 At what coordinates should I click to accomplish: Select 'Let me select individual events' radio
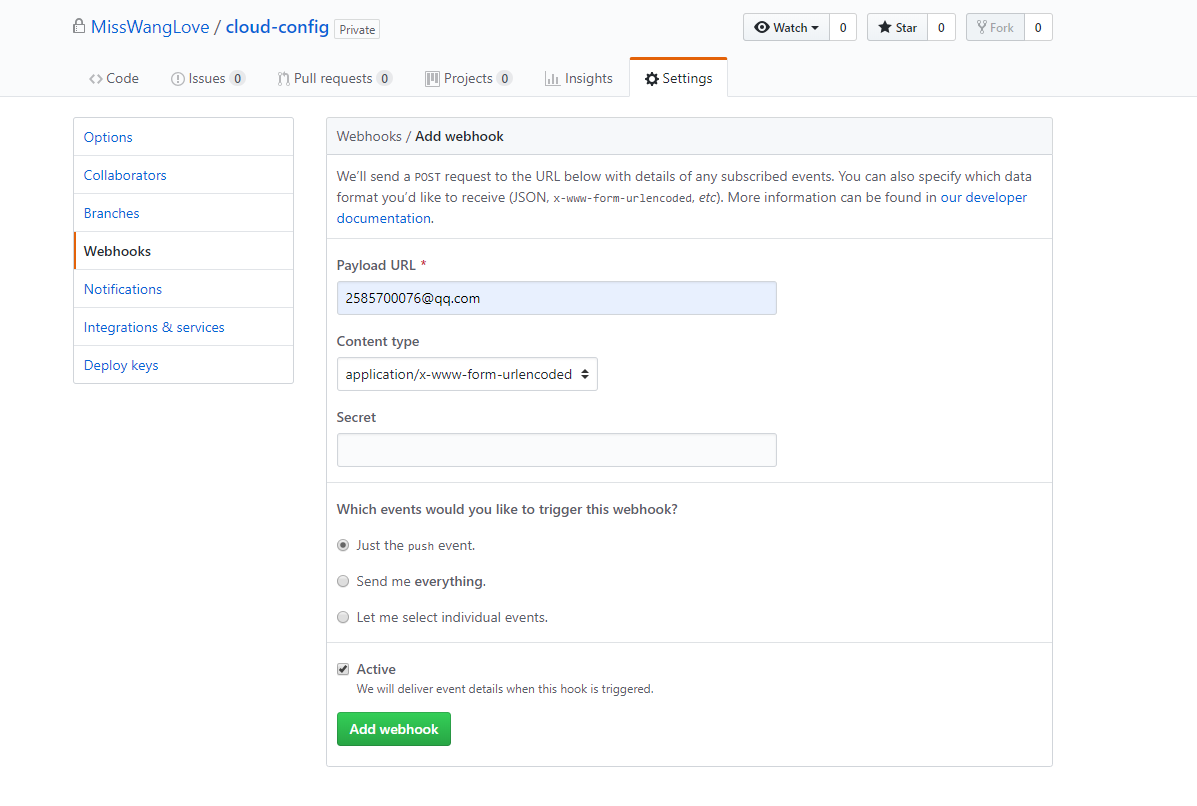343,617
